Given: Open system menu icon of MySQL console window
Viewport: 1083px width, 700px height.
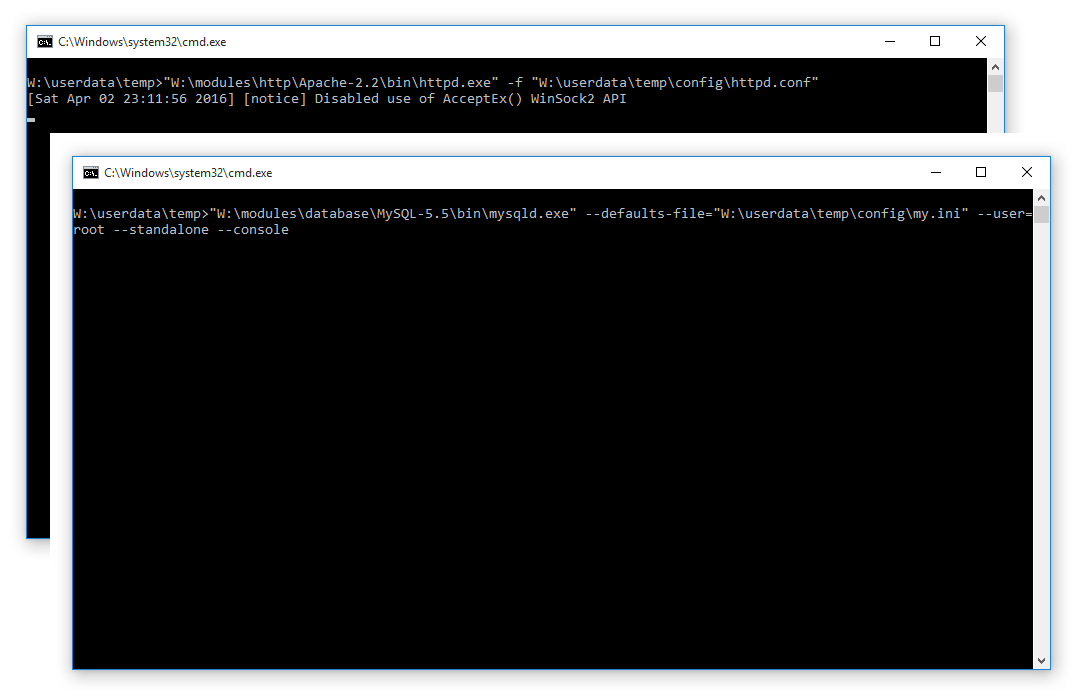Looking at the screenshot, I should (91, 172).
